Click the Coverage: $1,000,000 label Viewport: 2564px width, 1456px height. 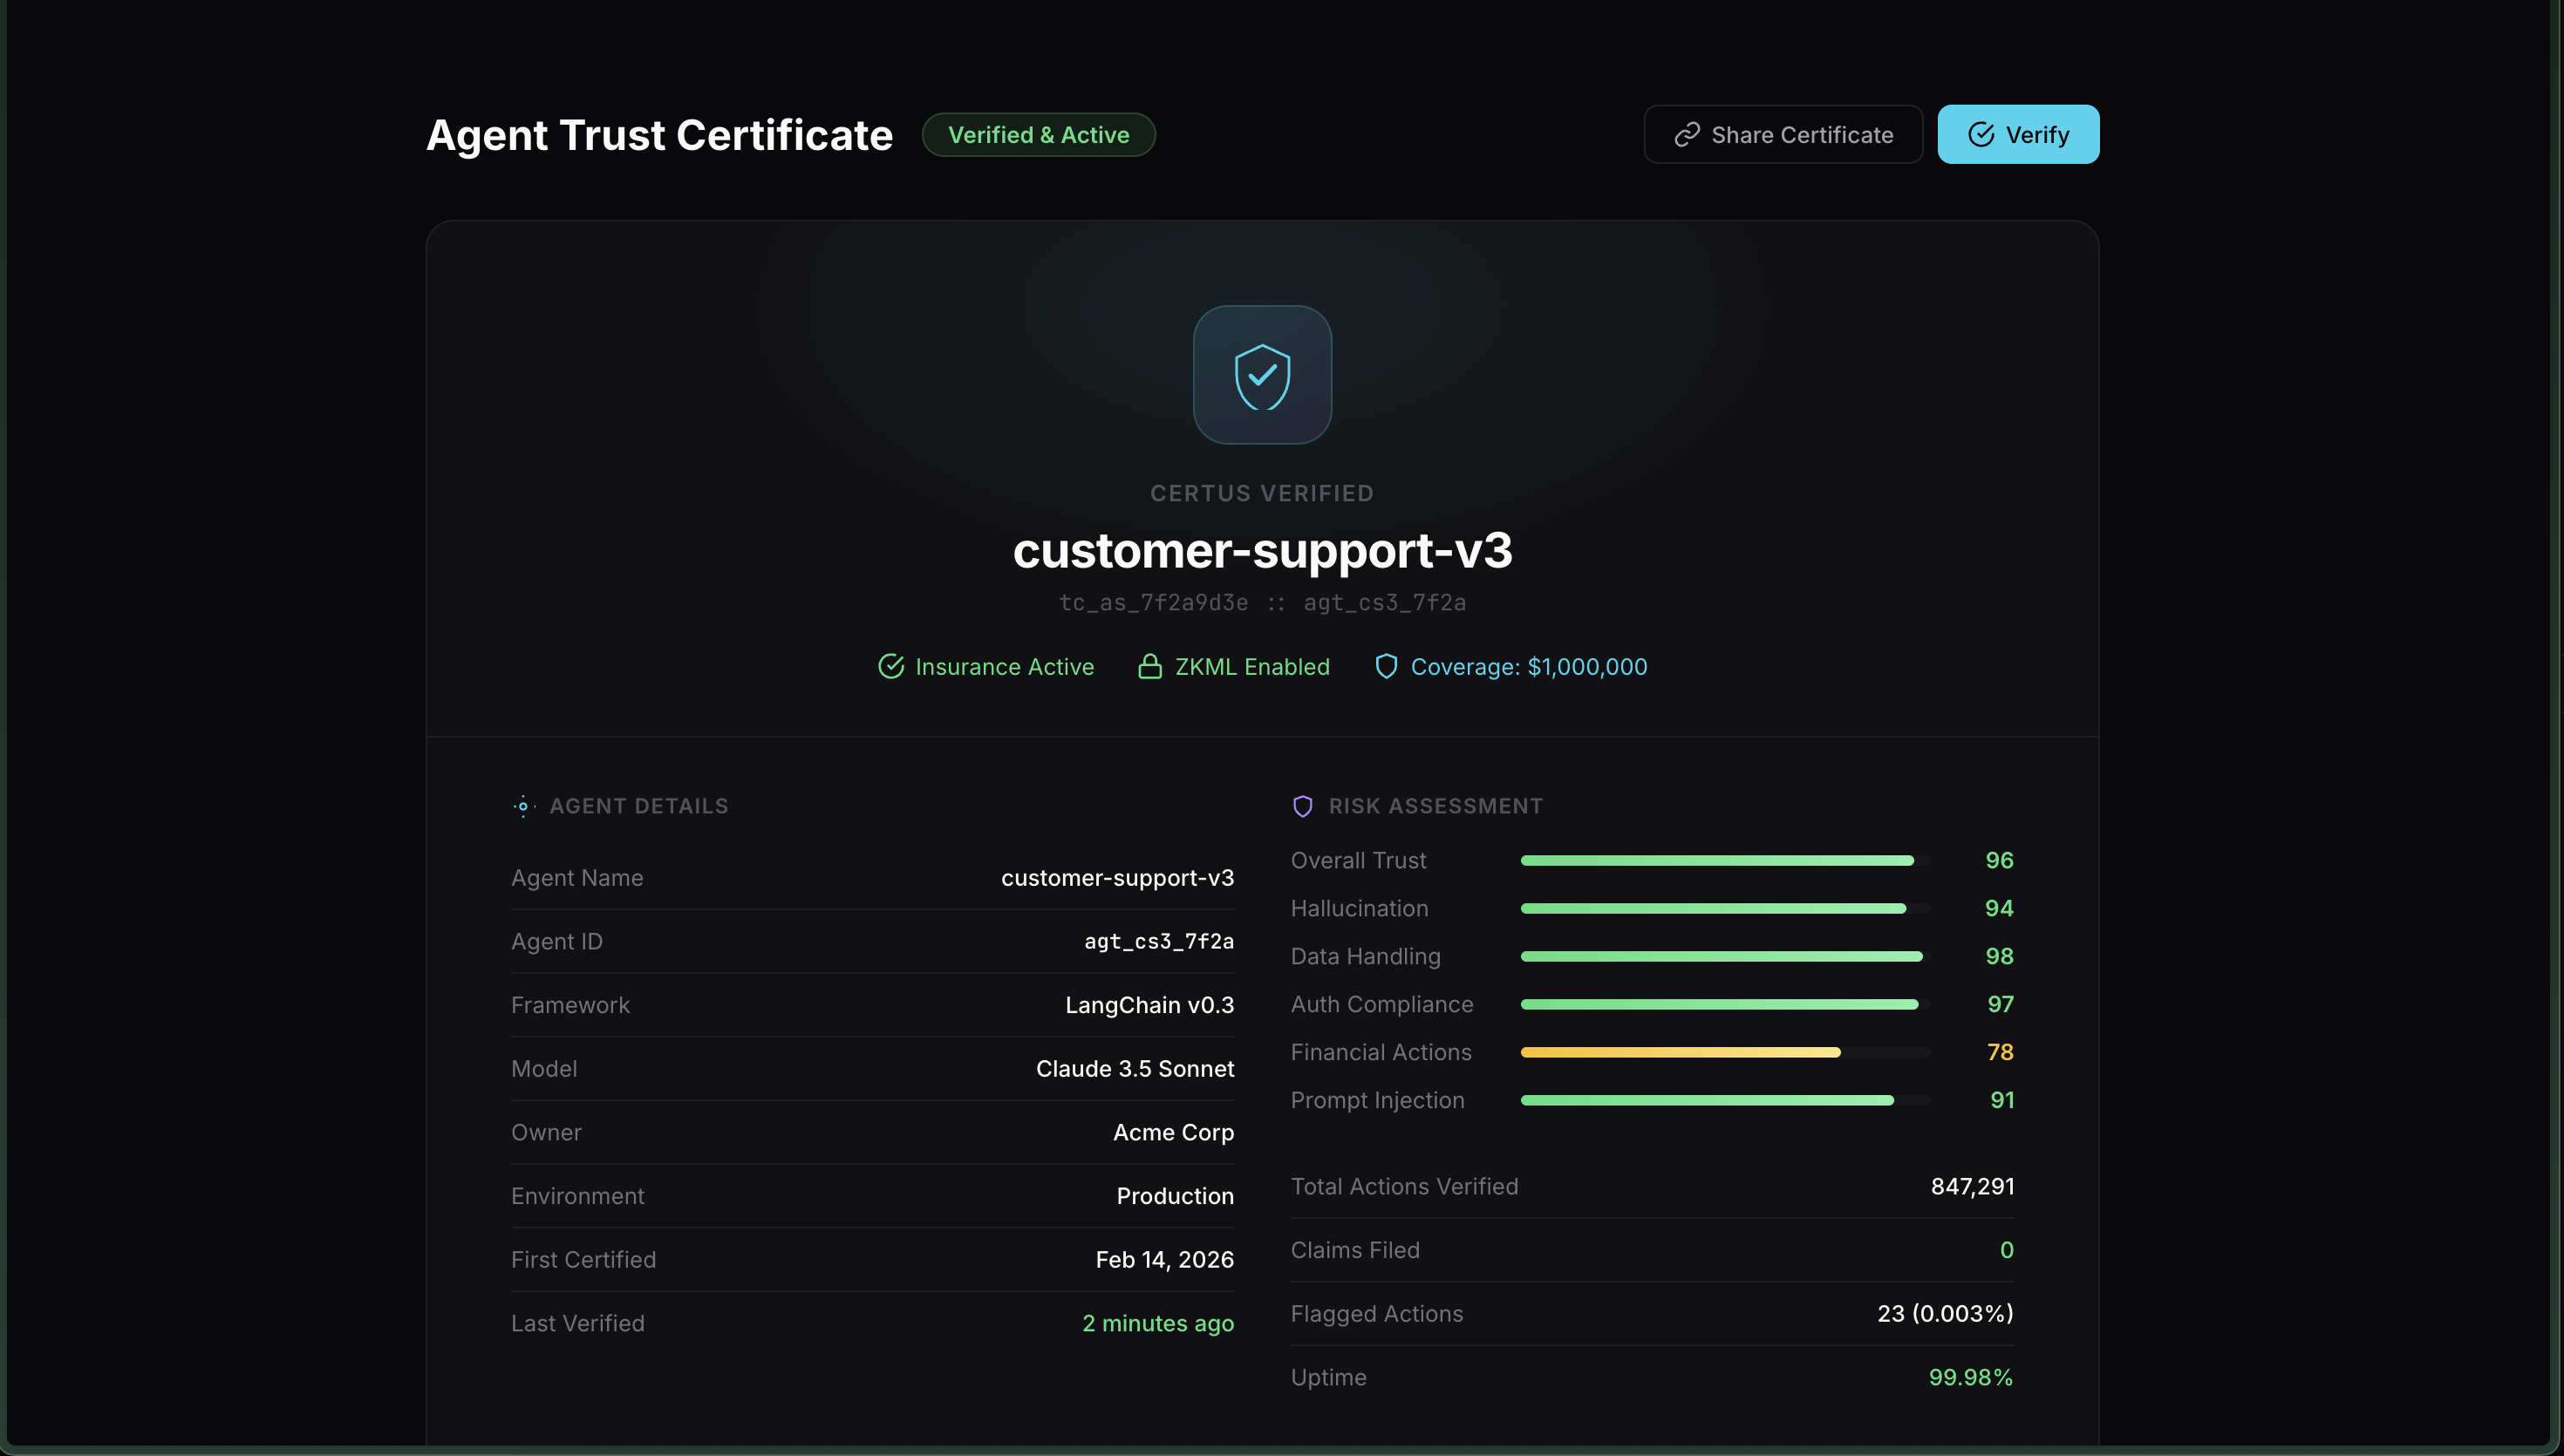click(x=1528, y=667)
